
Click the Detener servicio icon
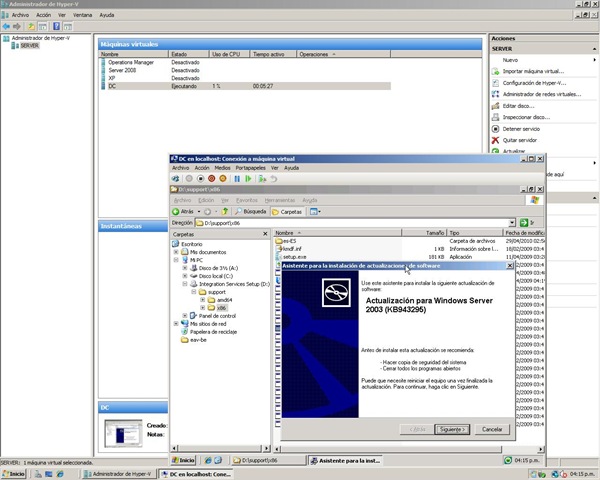click(x=496, y=129)
